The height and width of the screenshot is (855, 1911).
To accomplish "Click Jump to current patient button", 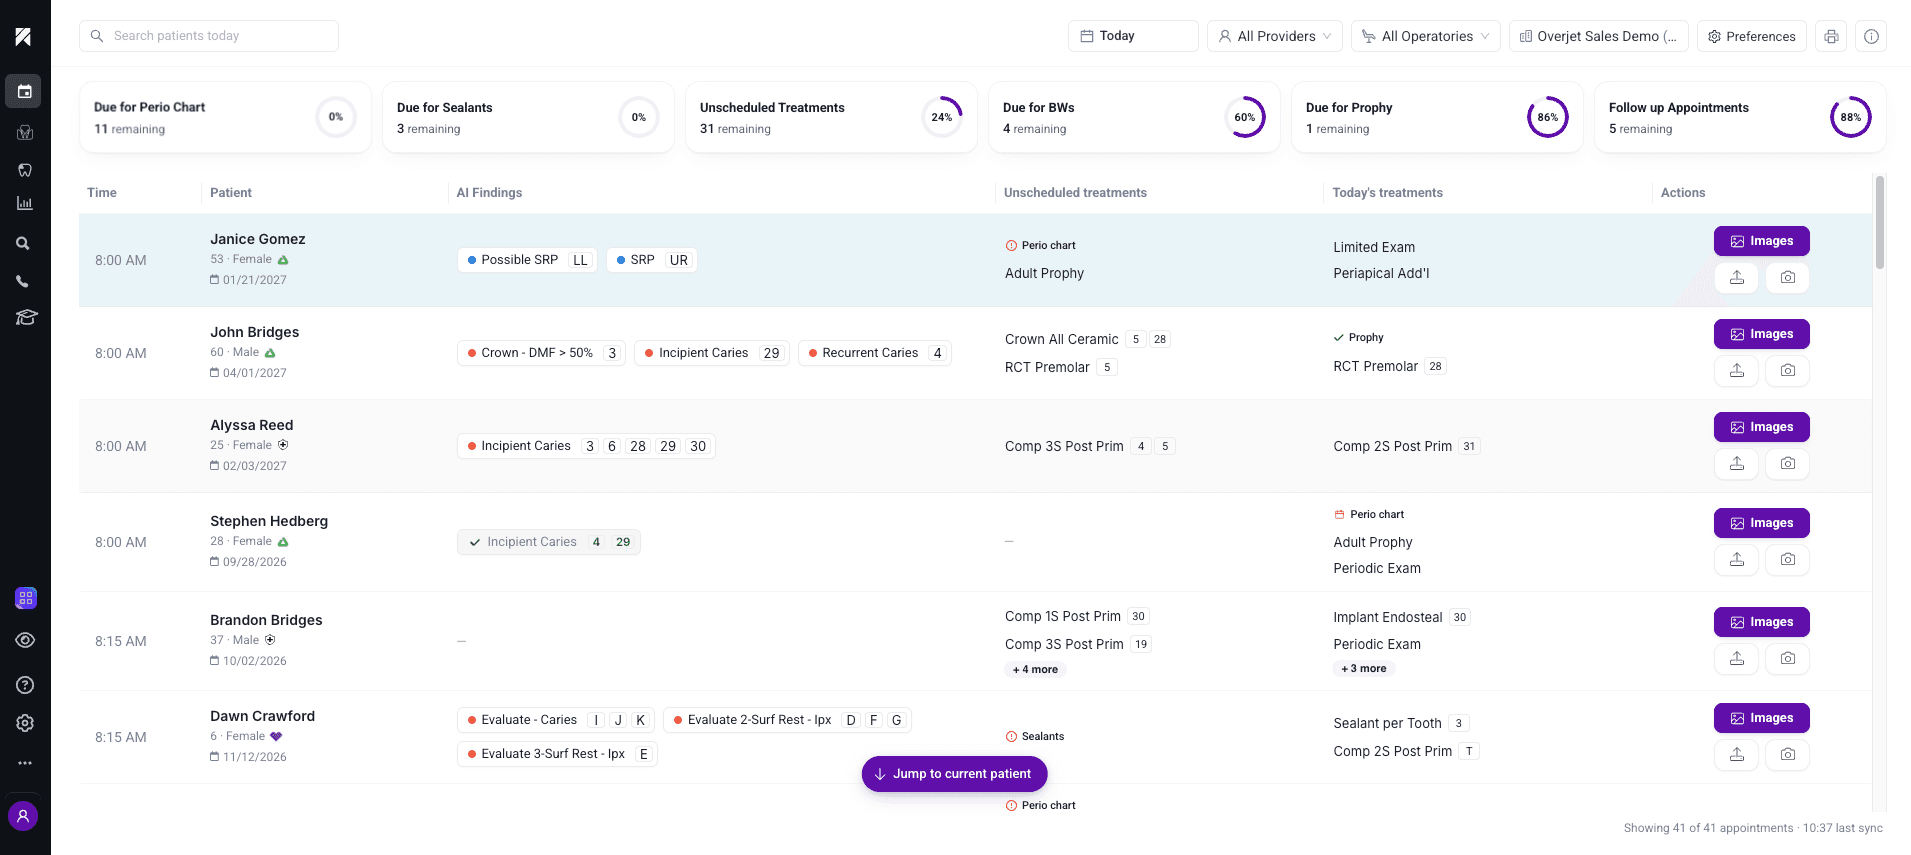I will (954, 774).
